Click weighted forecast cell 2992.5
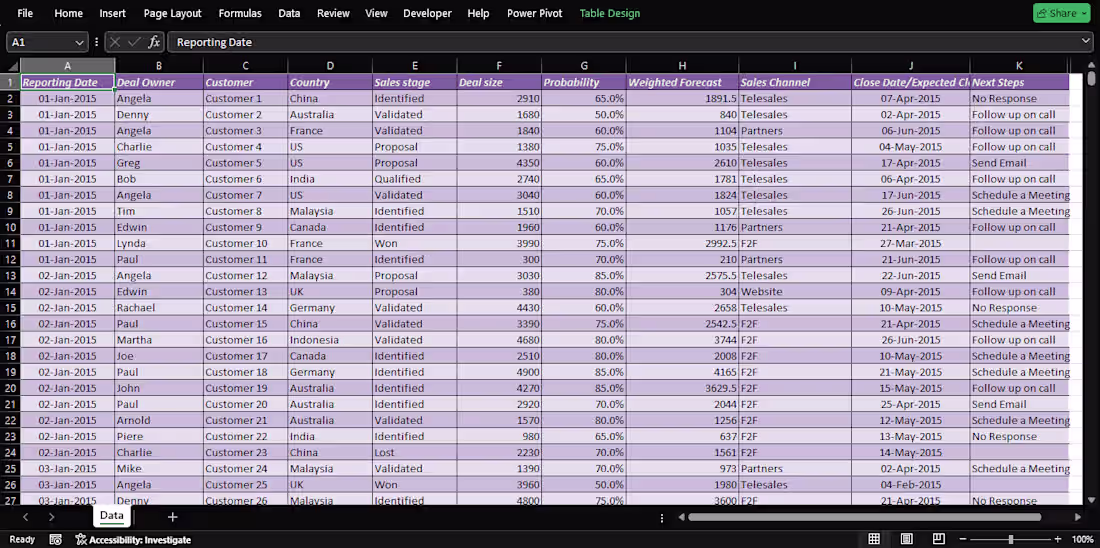This screenshot has height=548, width=1100. pyautogui.click(x=682, y=243)
